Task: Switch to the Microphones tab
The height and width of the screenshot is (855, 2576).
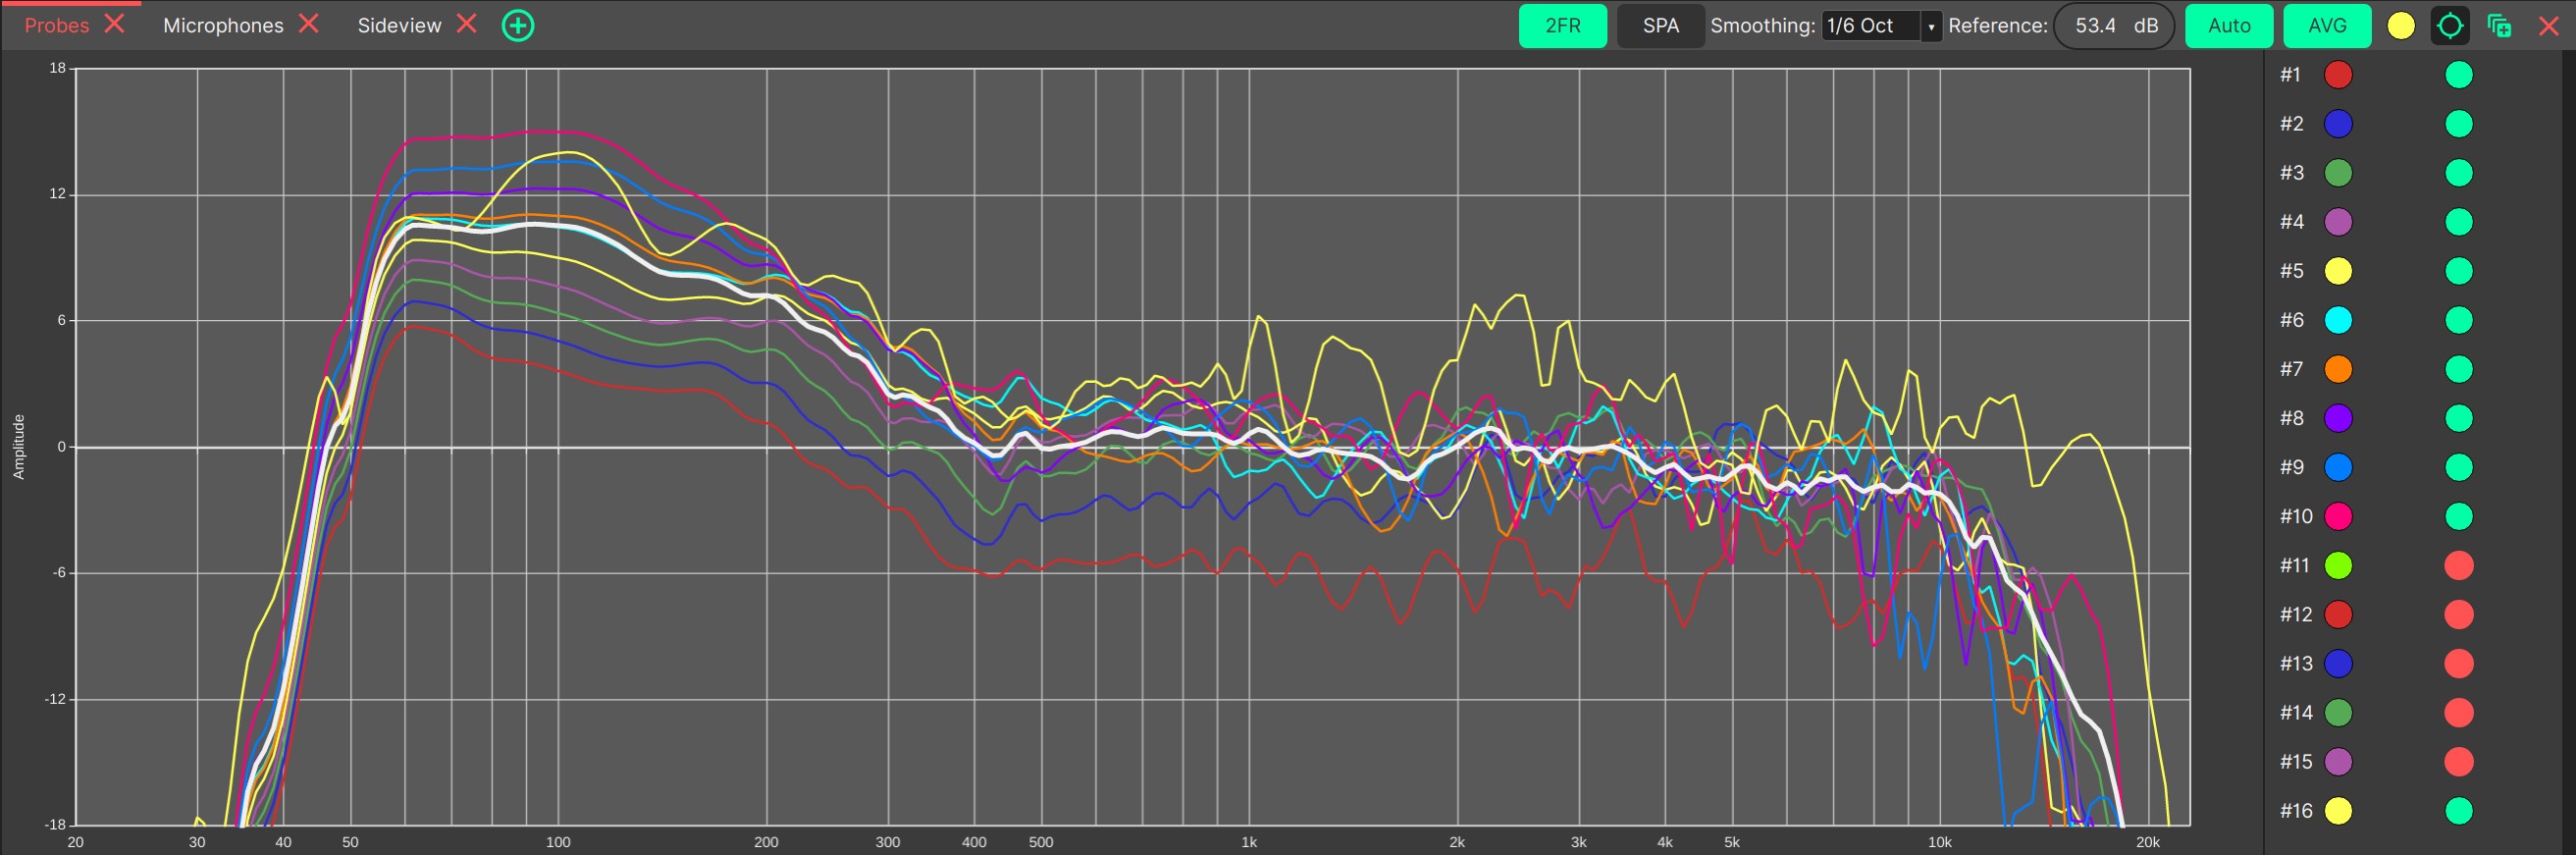Action: click(223, 26)
